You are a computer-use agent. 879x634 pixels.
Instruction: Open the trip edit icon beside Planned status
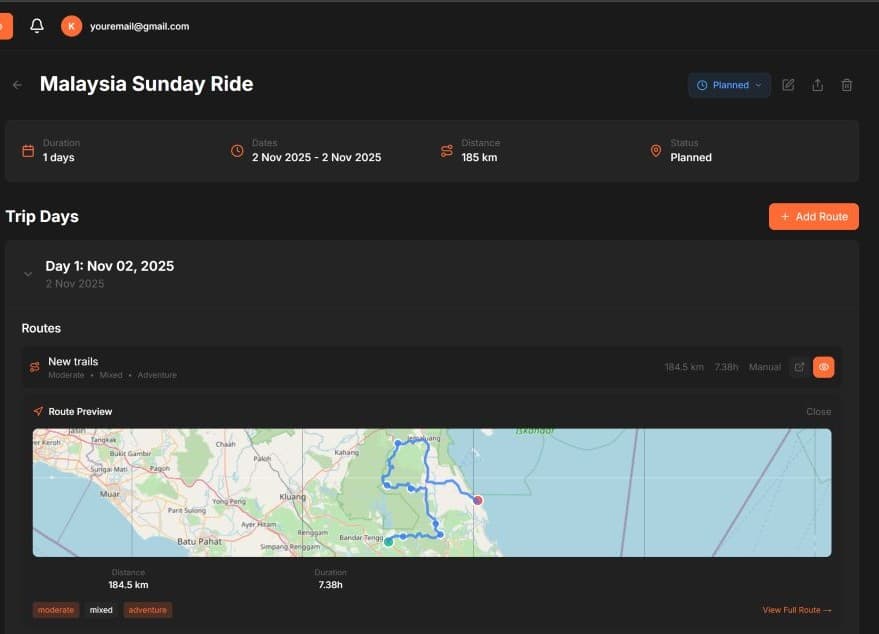click(x=787, y=85)
